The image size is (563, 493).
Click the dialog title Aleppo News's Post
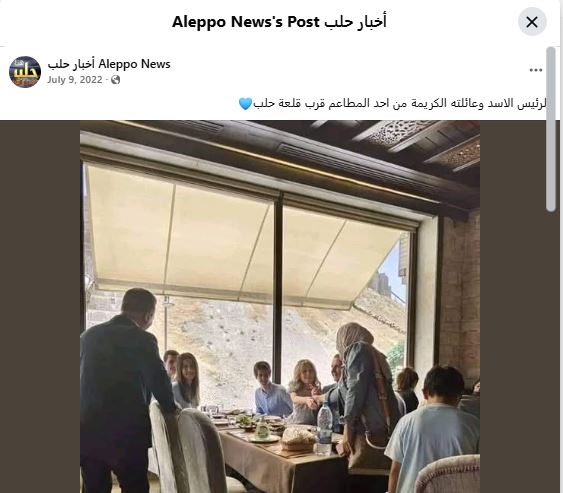click(x=279, y=22)
